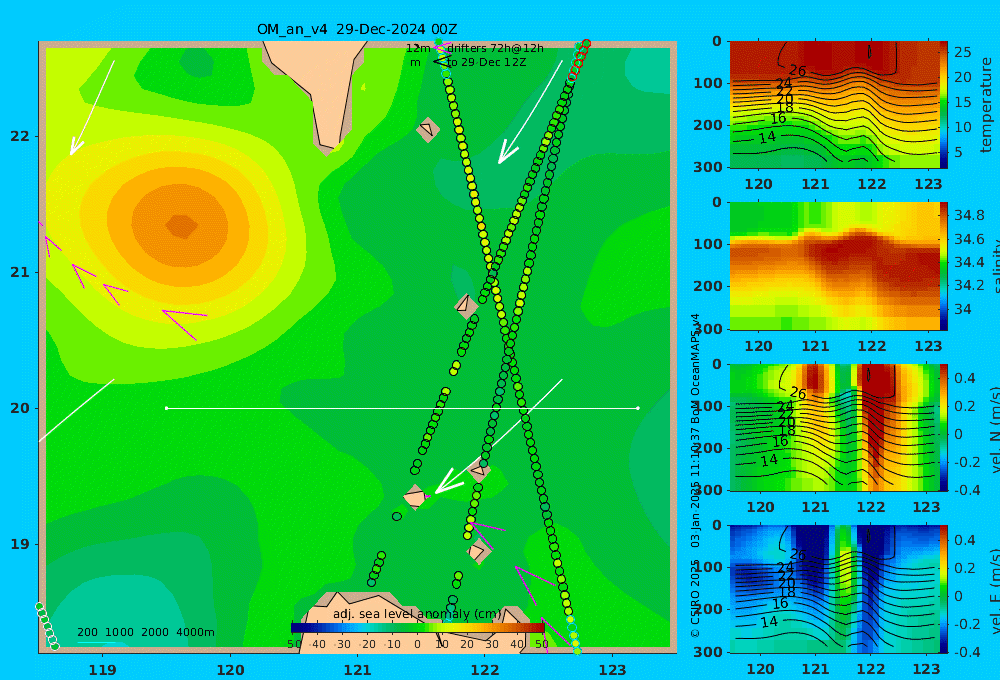Click the rotated CSIRO OceanMAPS copyright text
Viewport: 1000px width, 680px height.
[695, 475]
